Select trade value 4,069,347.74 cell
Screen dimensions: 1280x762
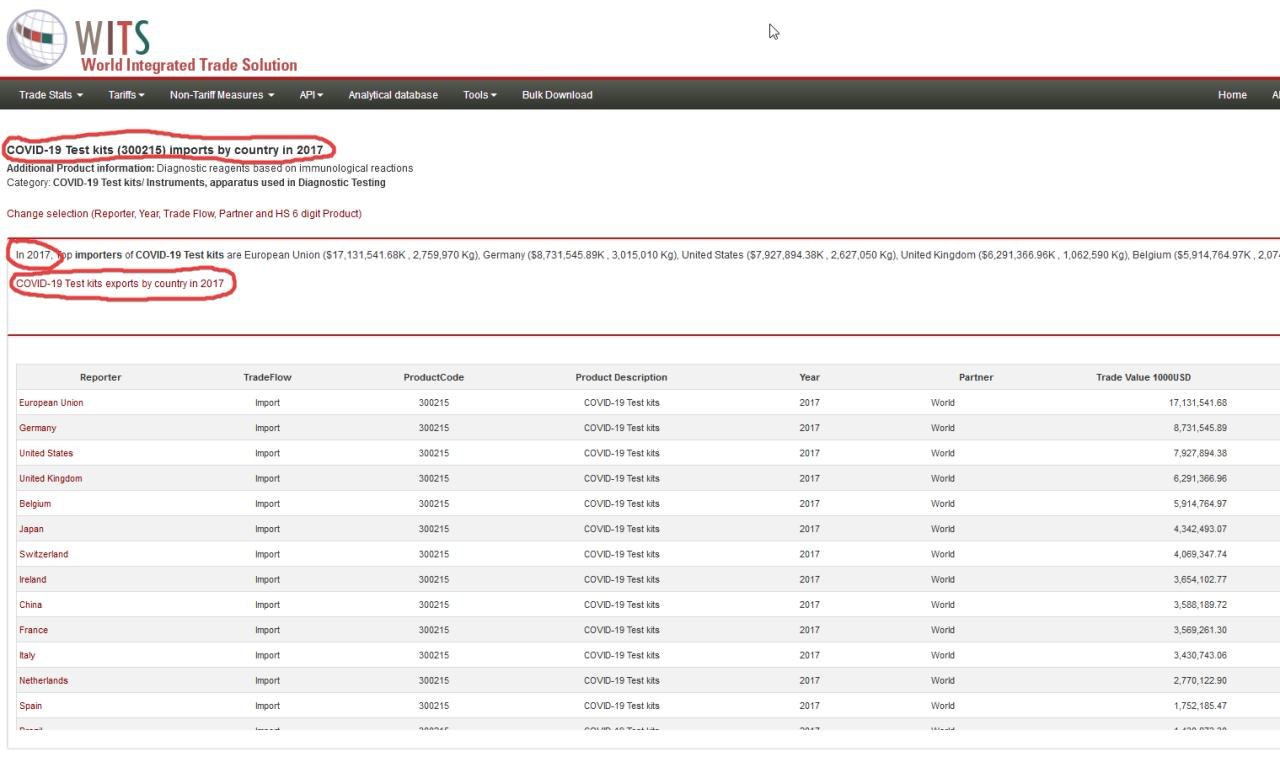(x=1200, y=554)
